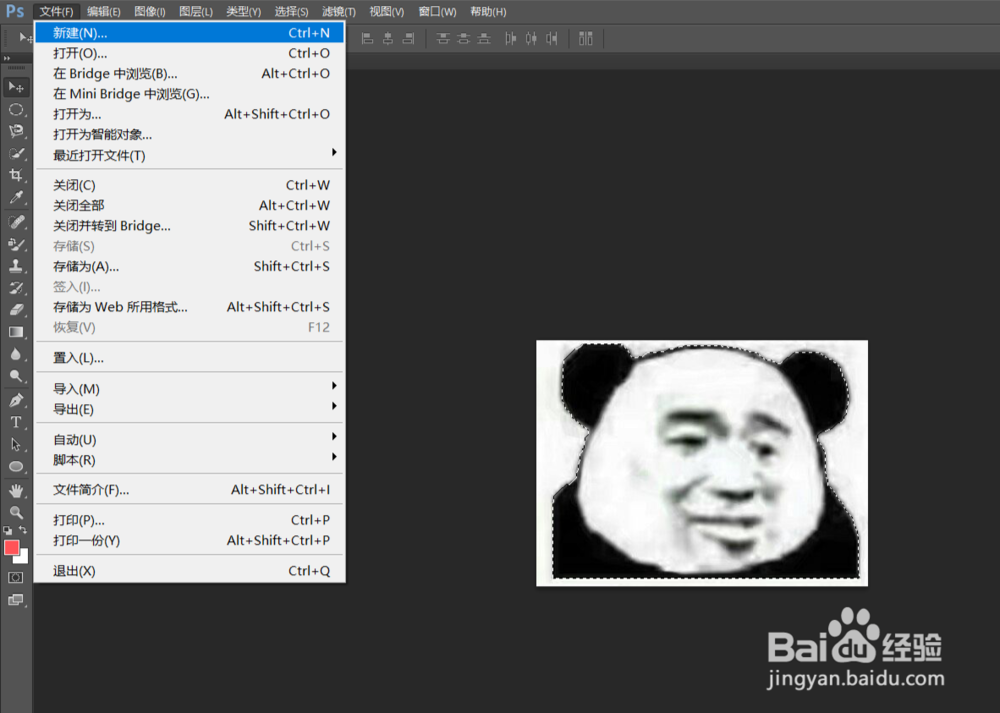Screen dimensions: 1000x713
Task: Open the 窗口(W) menu
Action: (437, 11)
